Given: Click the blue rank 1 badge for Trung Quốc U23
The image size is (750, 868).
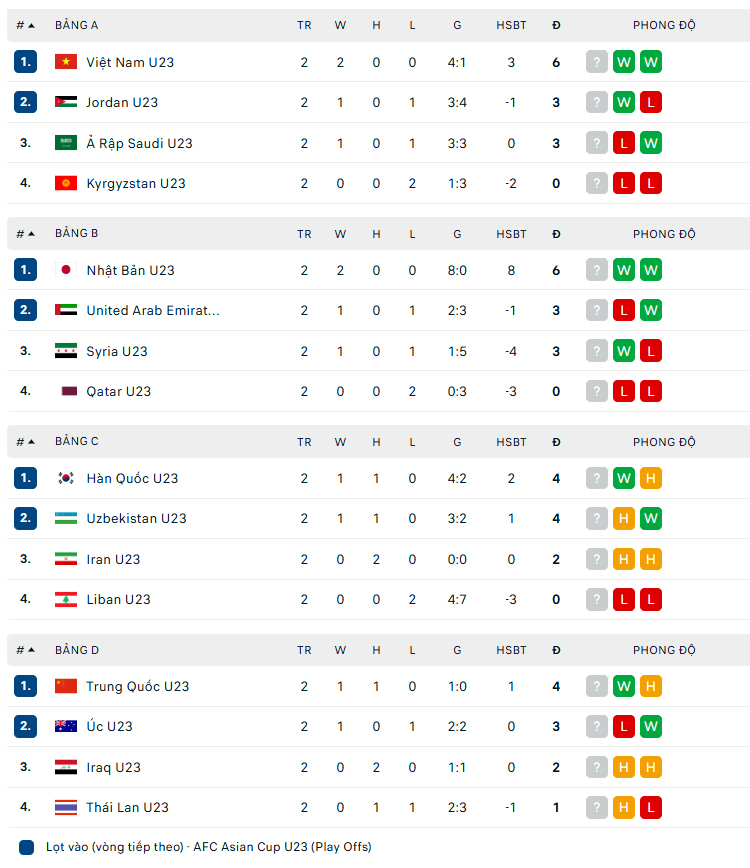Looking at the screenshot, I should click(x=26, y=686).
